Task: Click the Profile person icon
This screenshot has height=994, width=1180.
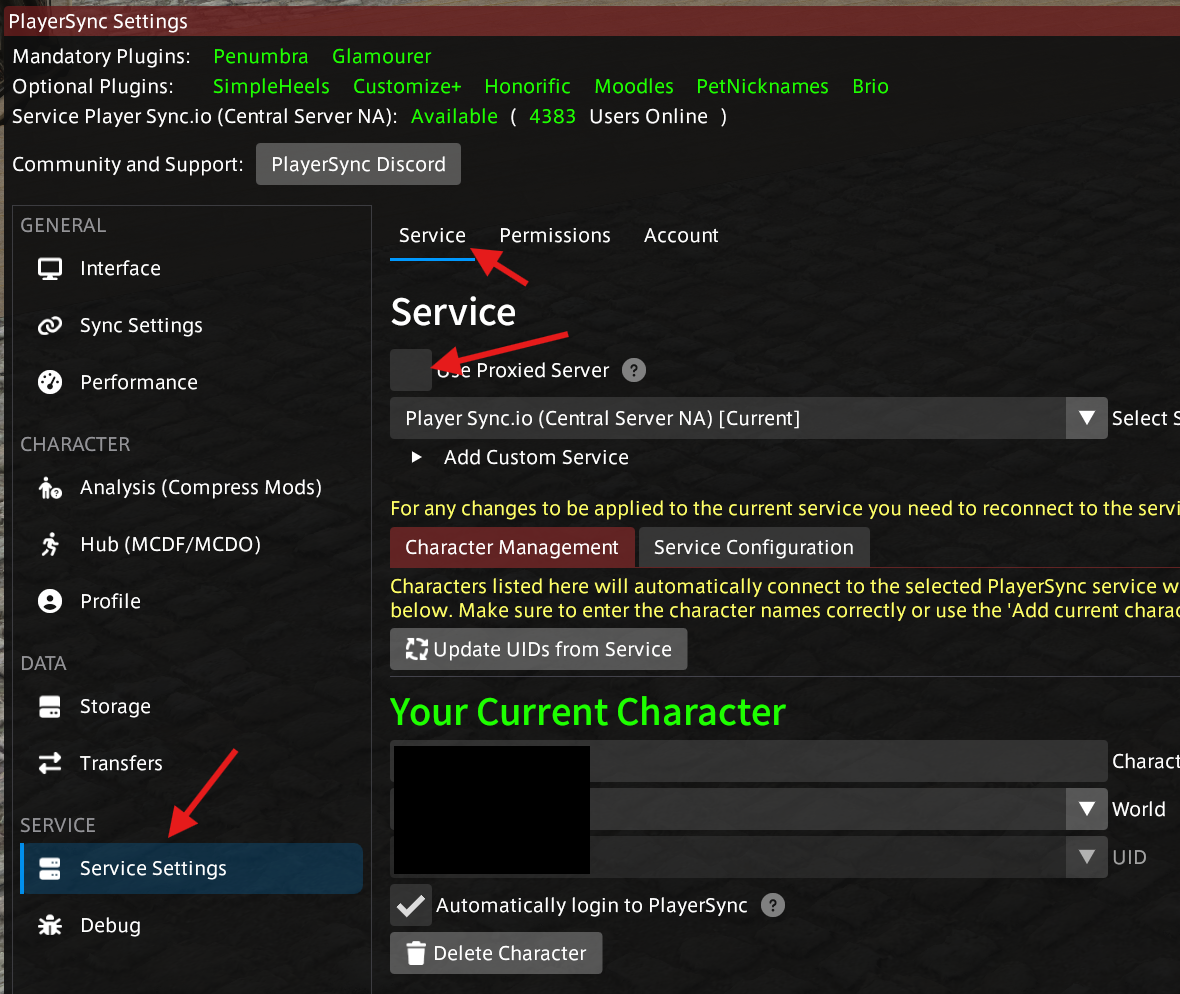Action: pos(49,602)
